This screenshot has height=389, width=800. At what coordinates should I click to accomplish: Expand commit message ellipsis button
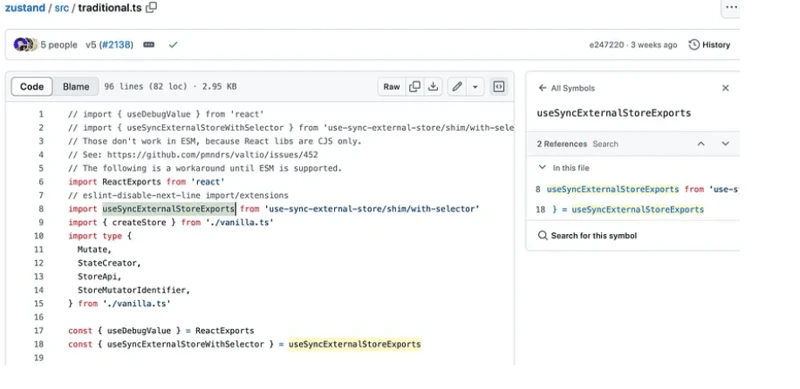(149, 45)
